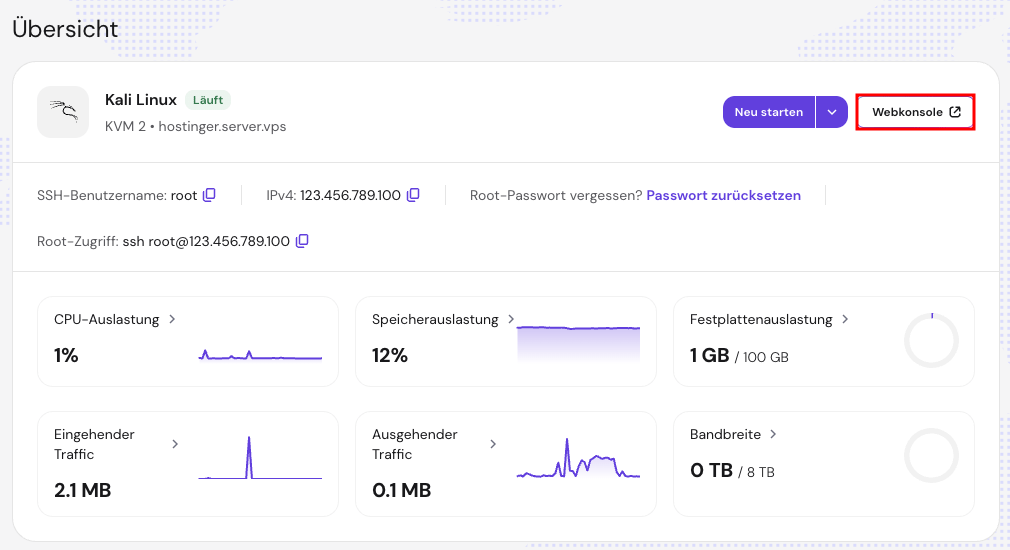Screen dimensions: 1010x550
Task: Copy the IPv4 address 123.456.789.100
Action: coord(414,195)
